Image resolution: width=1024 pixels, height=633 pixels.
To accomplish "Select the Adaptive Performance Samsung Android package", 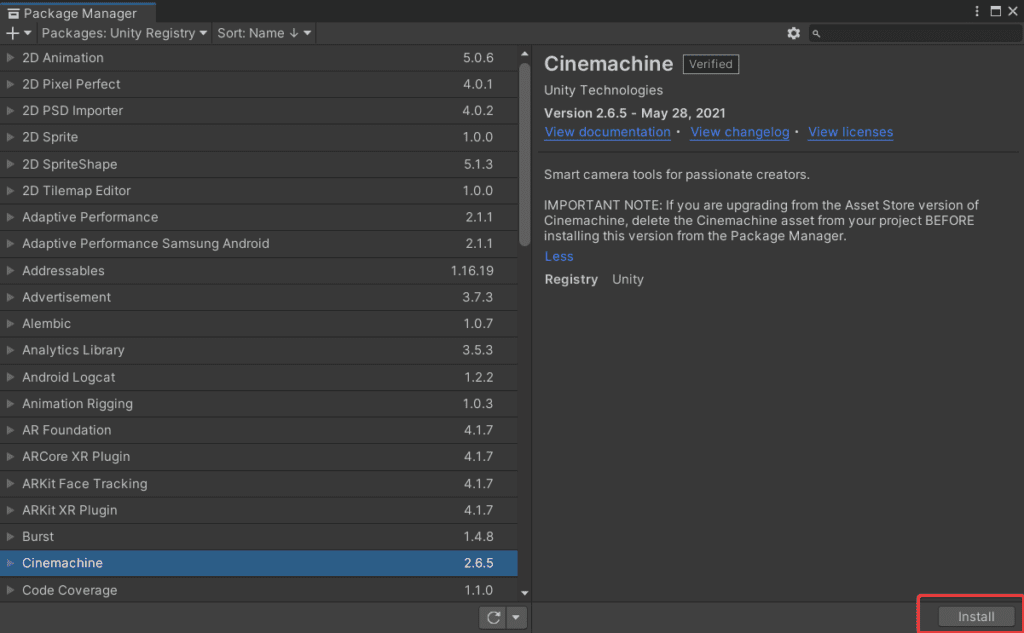I will (x=259, y=244).
